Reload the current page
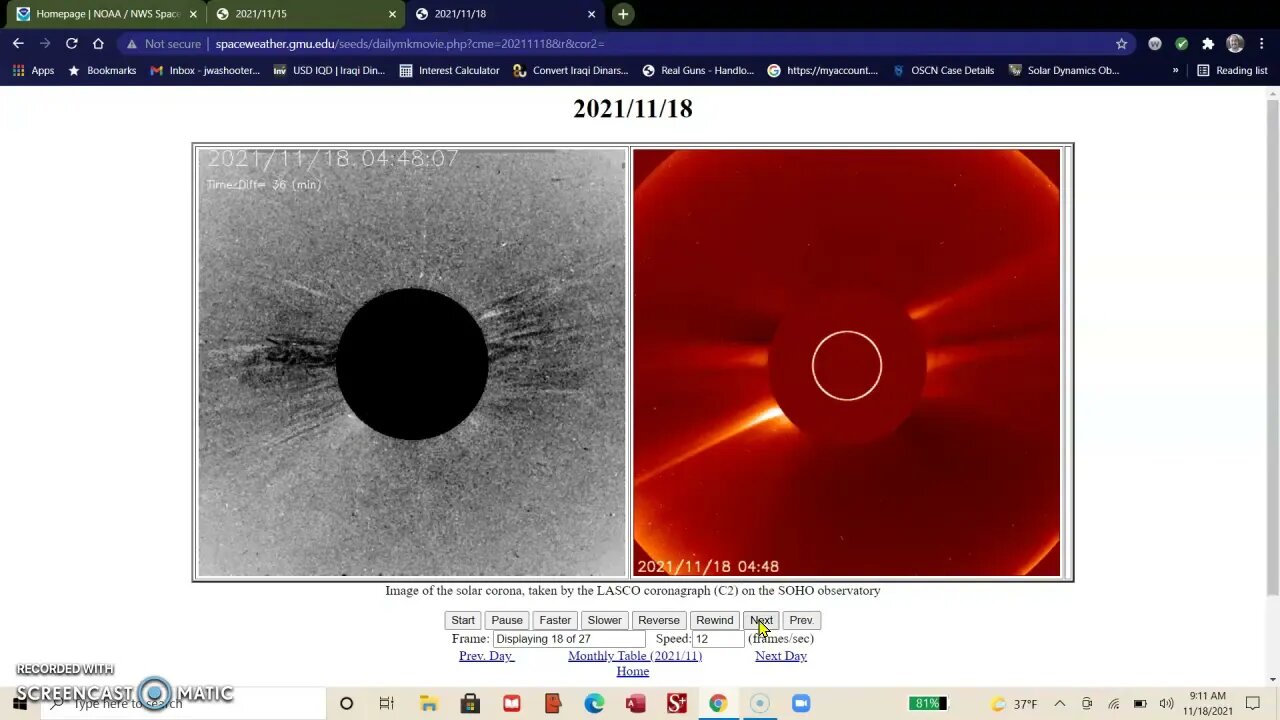The image size is (1280, 720). pyautogui.click(x=71, y=44)
